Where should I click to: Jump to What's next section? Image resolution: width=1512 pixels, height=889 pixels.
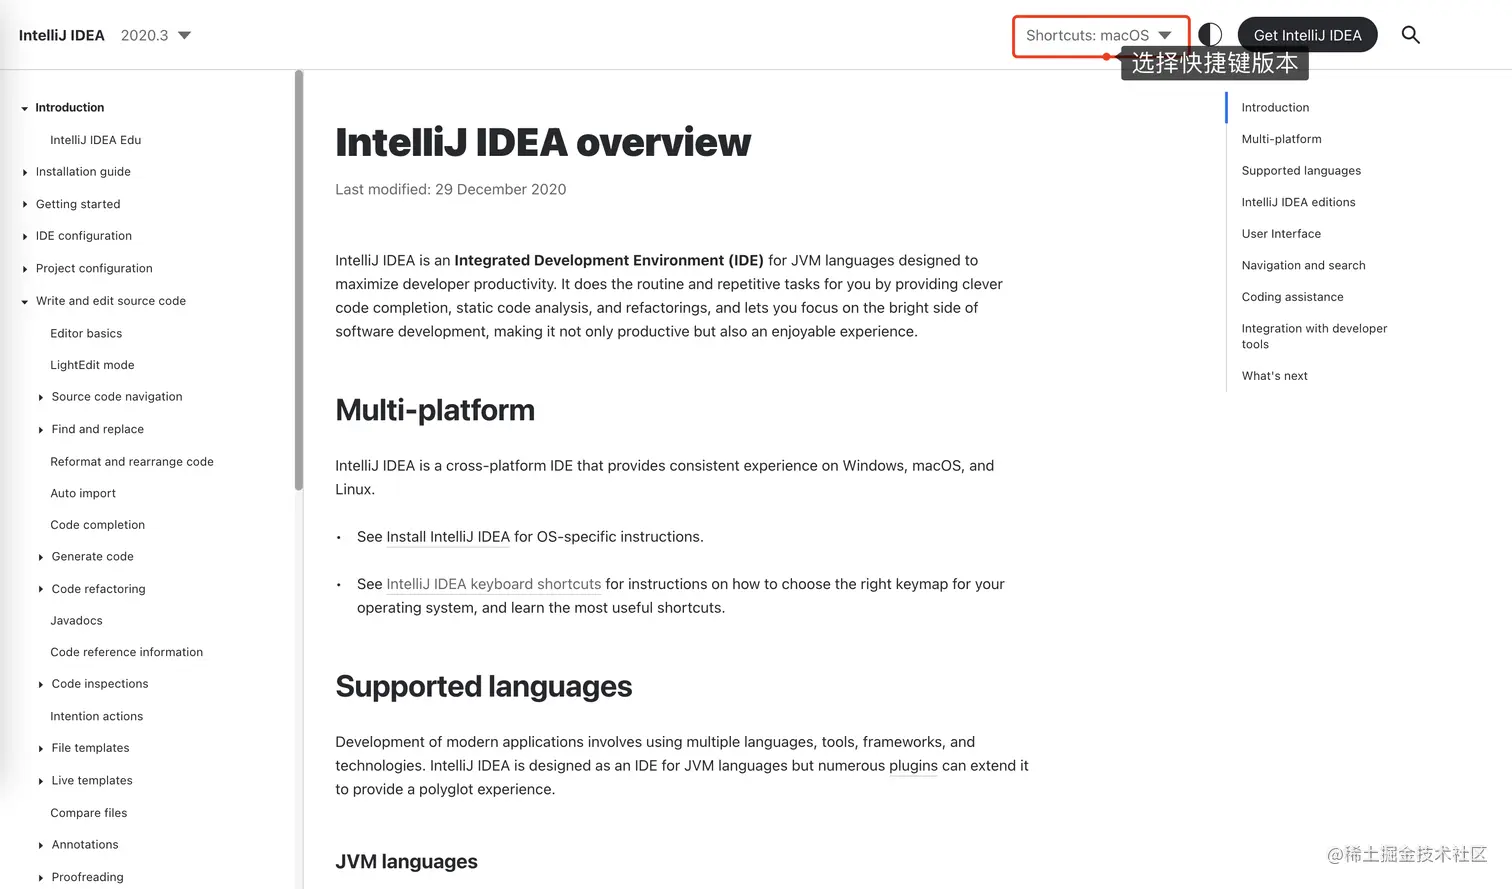[1274, 376]
